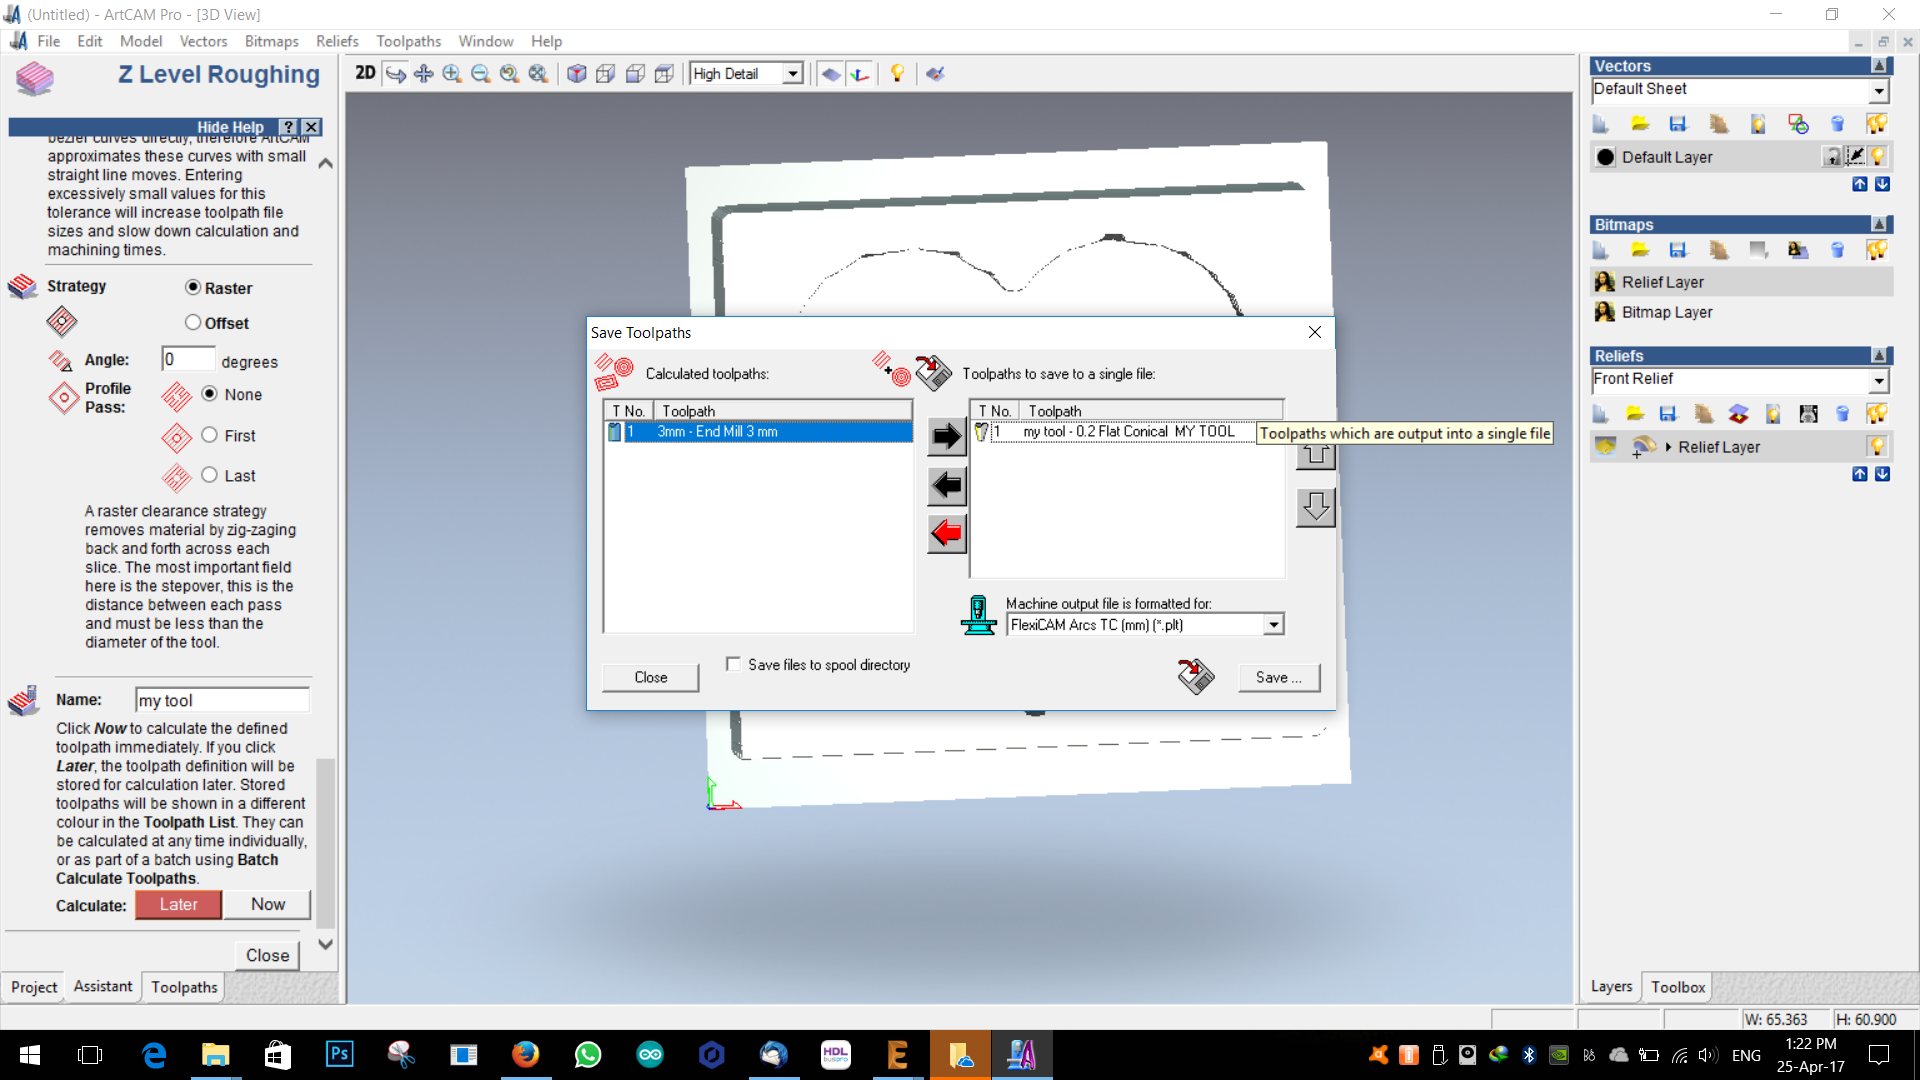Move selected toolpath right with black arrow
The width and height of the screenshot is (1920, 1080).
946,436
